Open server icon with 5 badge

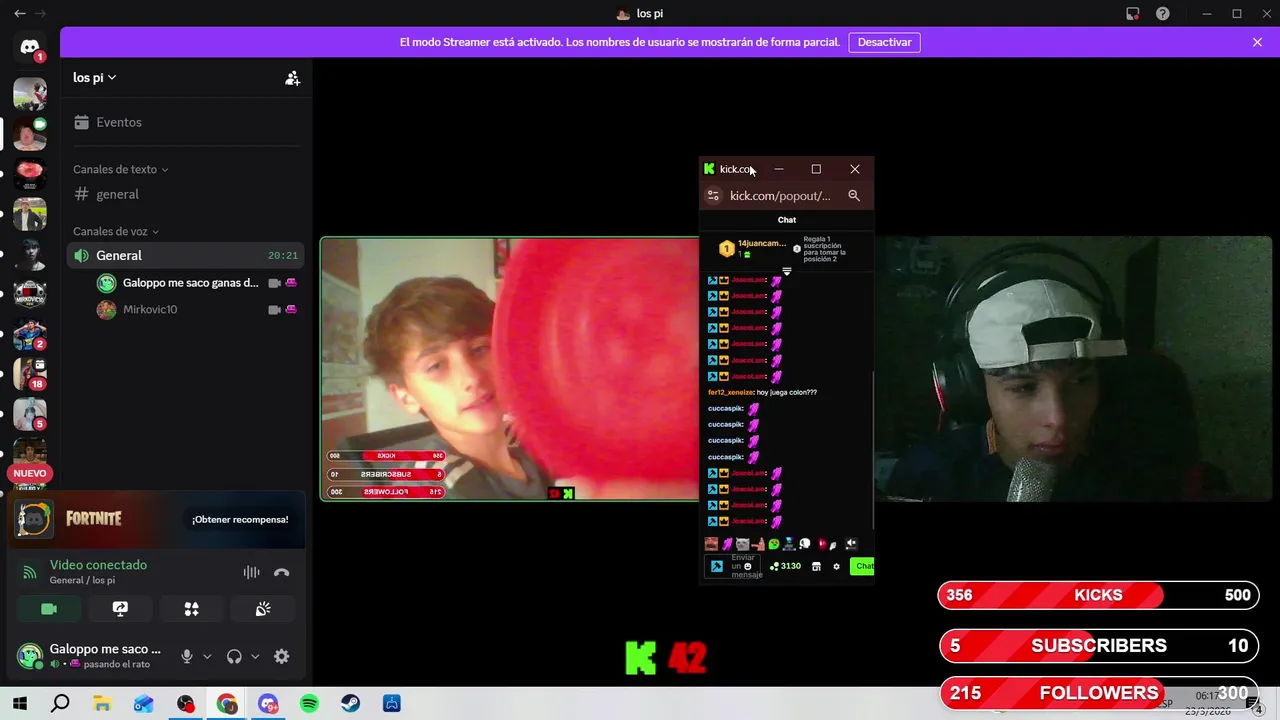click(x=30, y=414)
